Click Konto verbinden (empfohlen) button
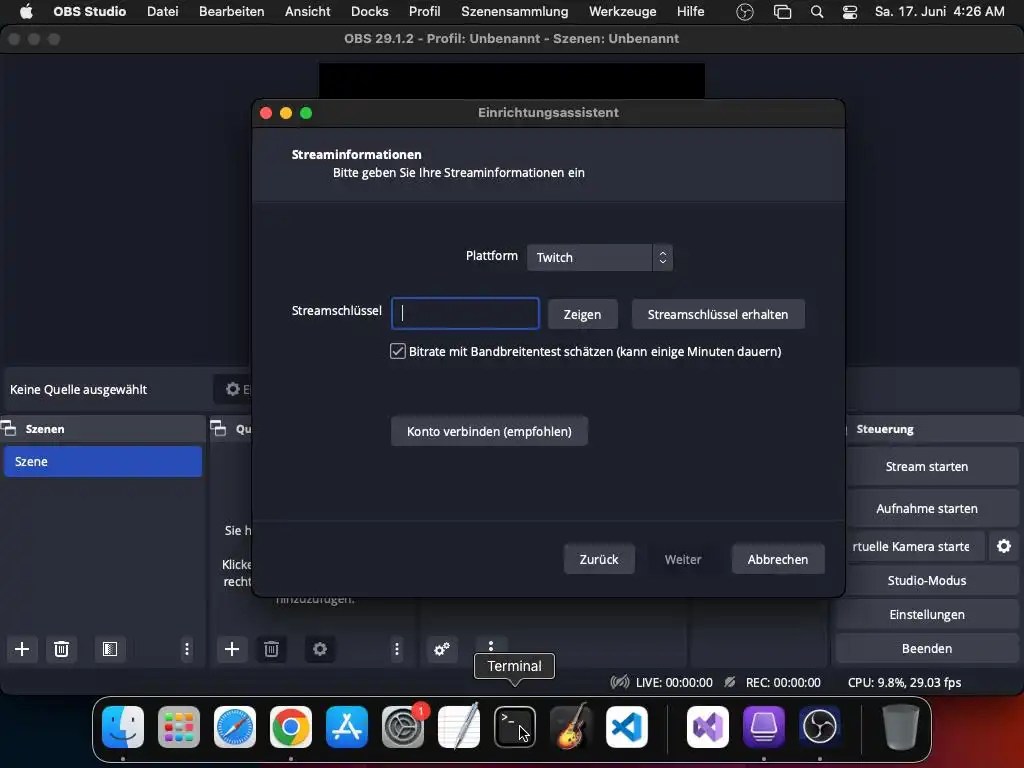This screenshot has width=1024, height=768. tap(489, 431)
